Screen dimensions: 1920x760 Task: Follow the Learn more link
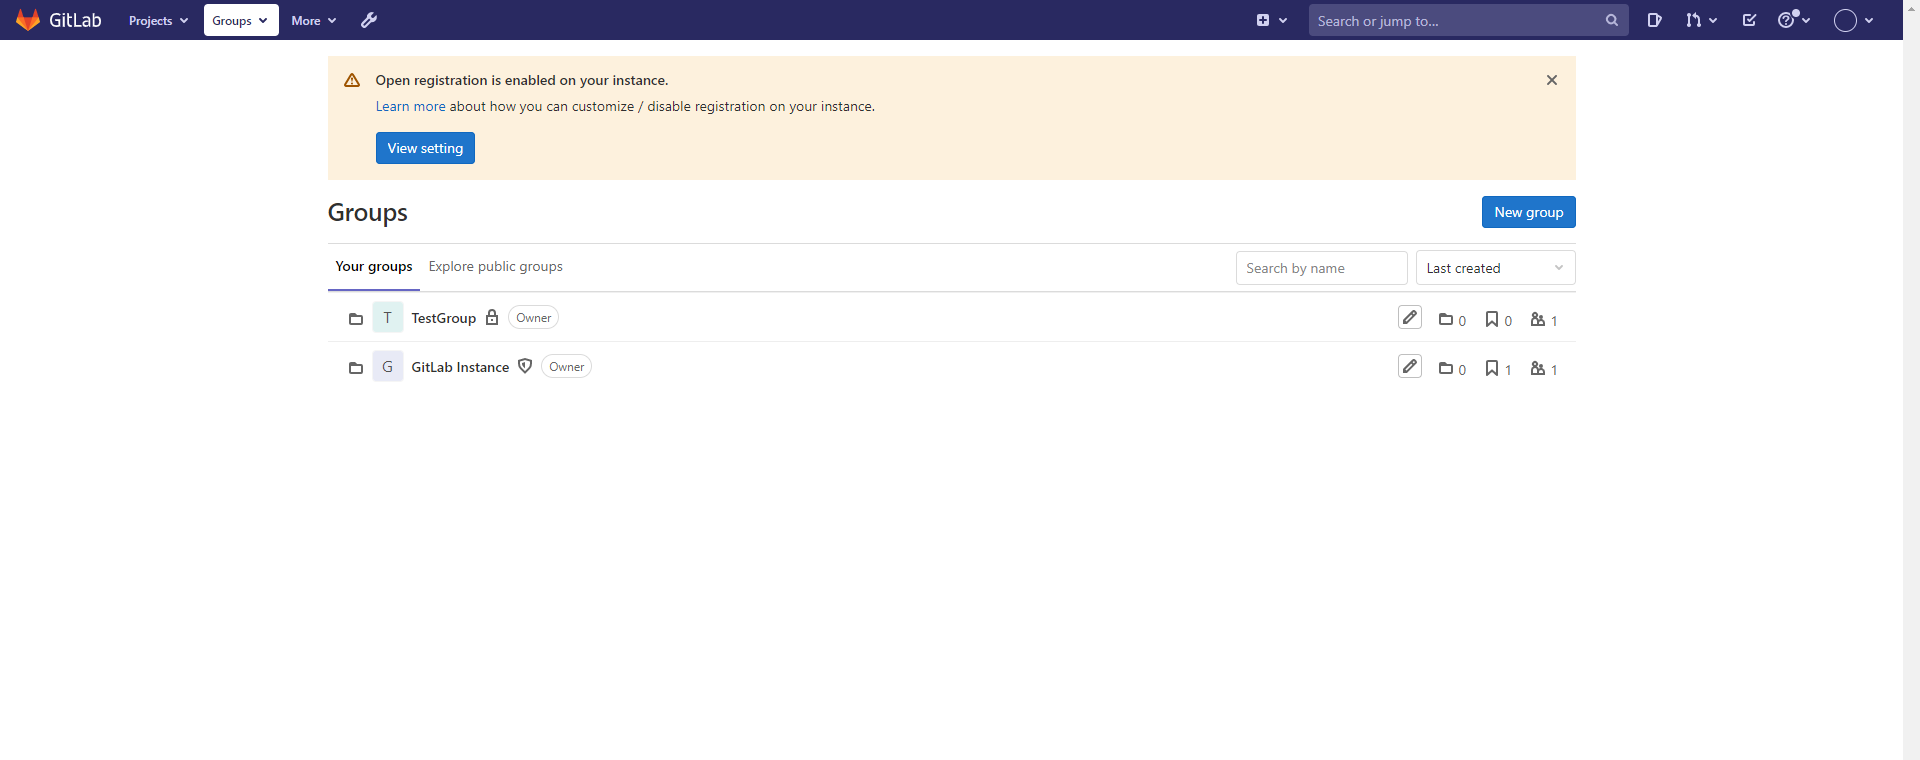(410, 106)
